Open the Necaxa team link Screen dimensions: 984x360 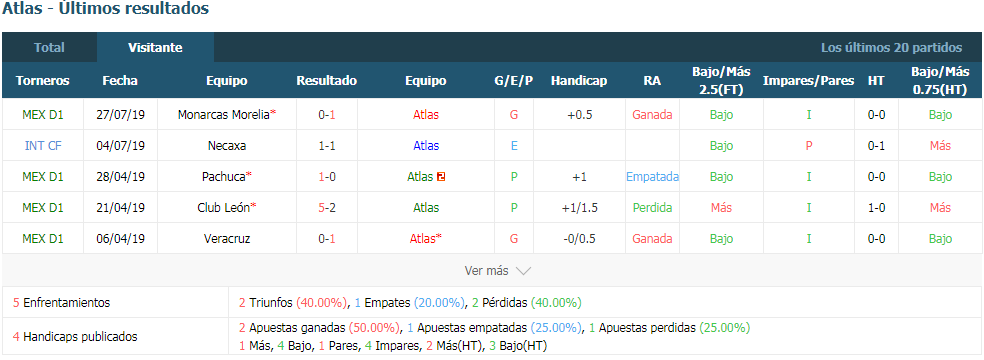pyautogui.click(x=227, y=146)
